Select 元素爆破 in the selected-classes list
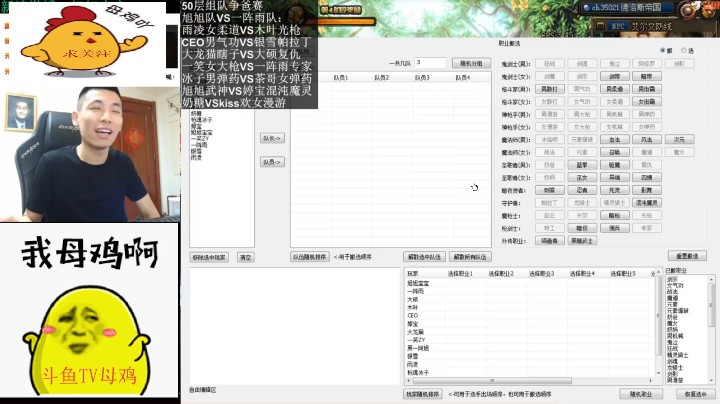The width and height of the screenshot is (720, 404). coord(678,311)
